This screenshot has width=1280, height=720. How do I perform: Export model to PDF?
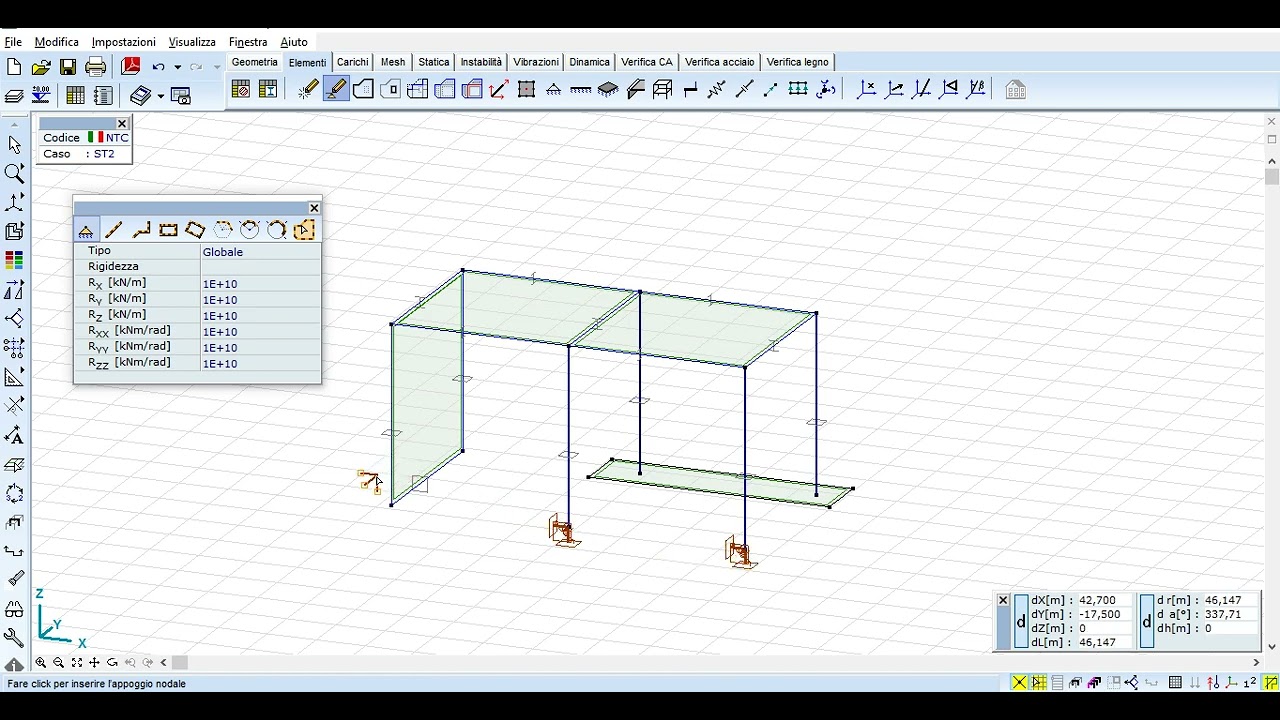click(x=131, y=67)
